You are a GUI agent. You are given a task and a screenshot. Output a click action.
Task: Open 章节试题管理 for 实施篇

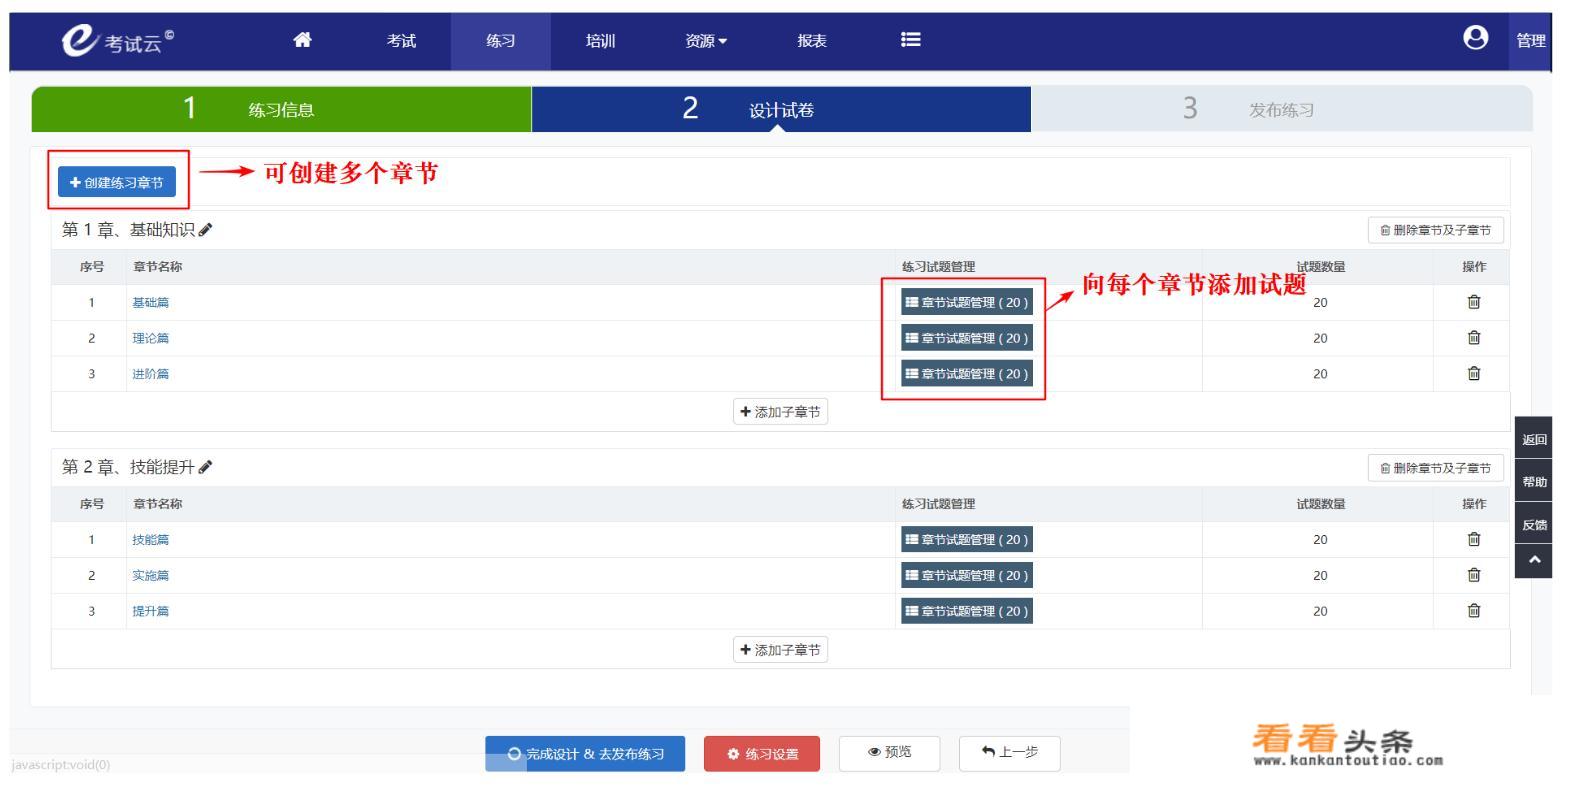966,575
